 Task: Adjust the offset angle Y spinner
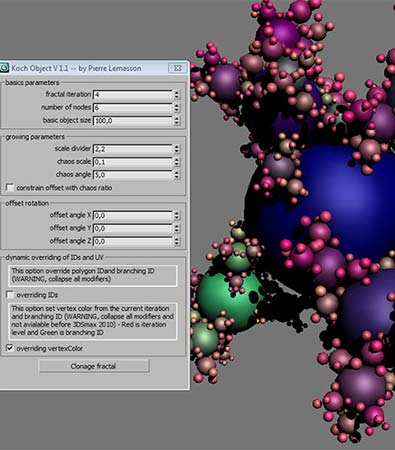[x=177, y=228]
